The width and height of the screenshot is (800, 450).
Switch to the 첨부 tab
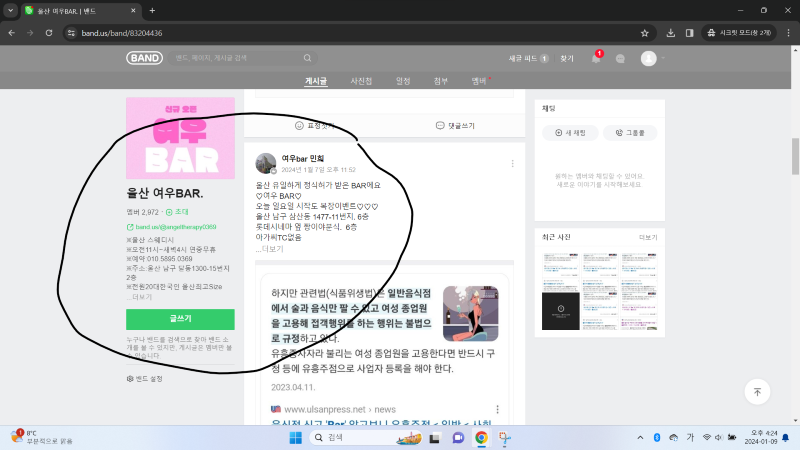(x=440, y=81)
